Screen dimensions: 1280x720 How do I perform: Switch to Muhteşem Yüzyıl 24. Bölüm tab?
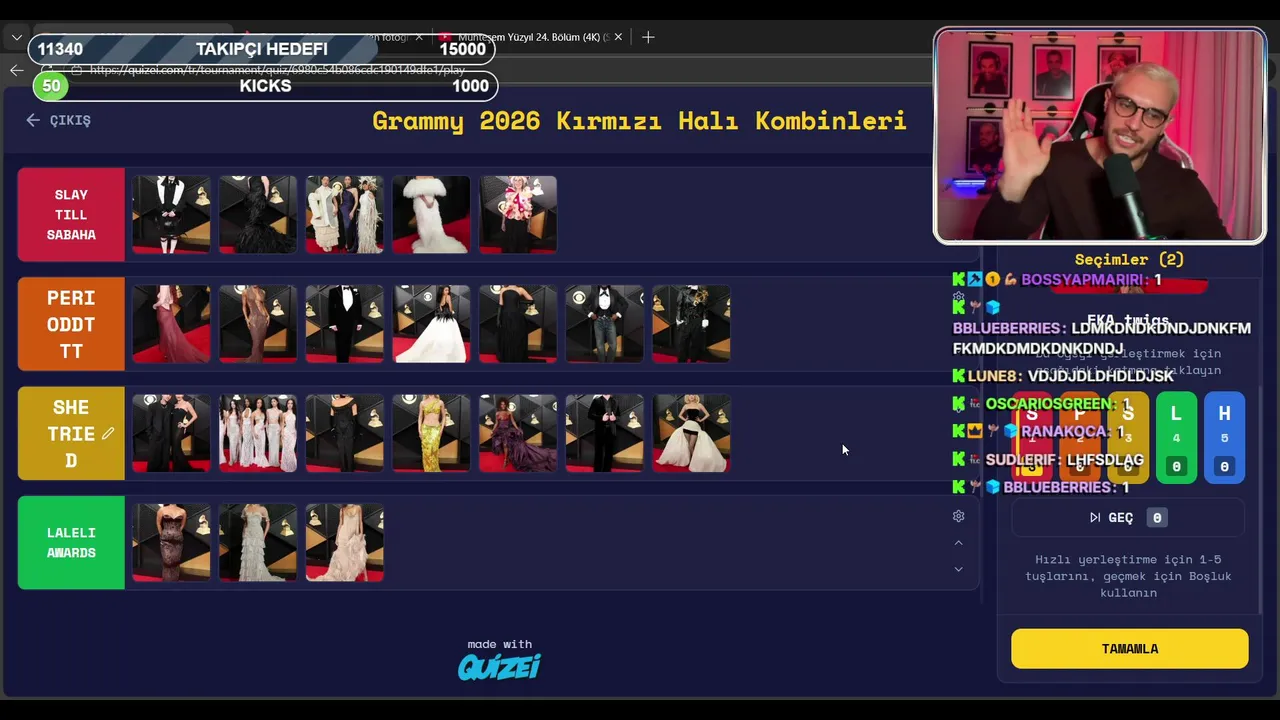tap(531, 37)
